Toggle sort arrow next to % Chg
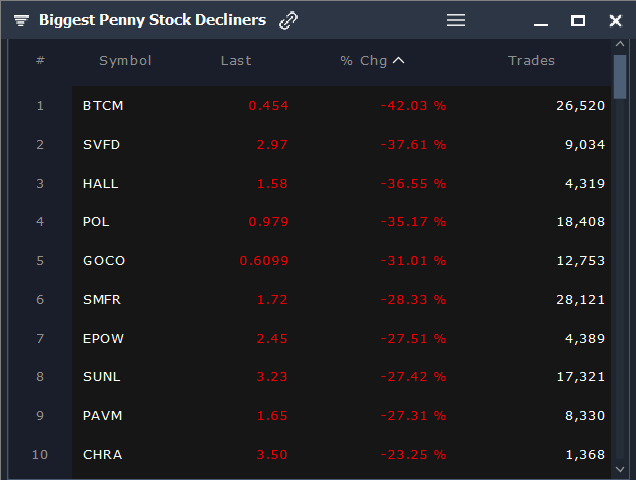 click(399, 61)
